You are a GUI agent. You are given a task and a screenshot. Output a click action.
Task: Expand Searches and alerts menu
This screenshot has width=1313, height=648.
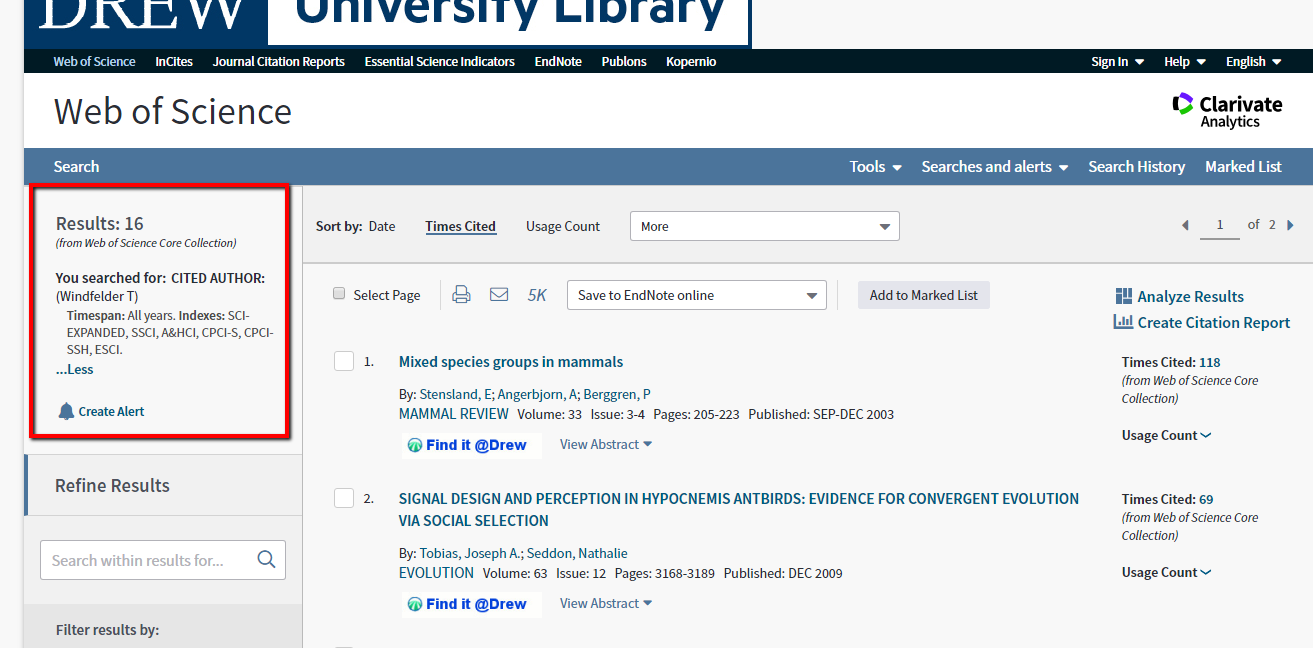pyautogui.click(x=995, y=167)
